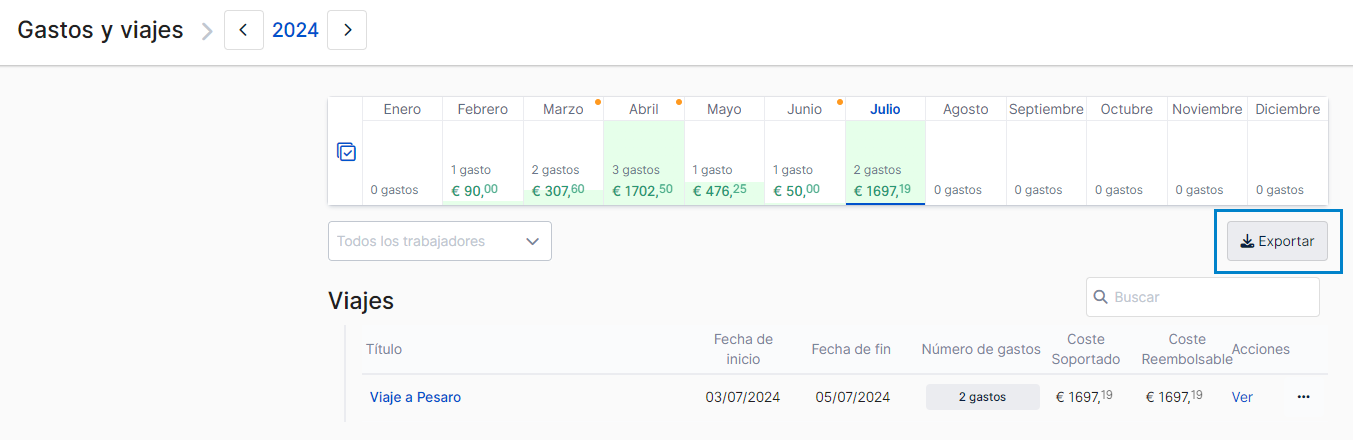Viewport: 1353px width, 440px height.
Task: Select the Agosto month tab
Action: click(x=965, y=110)
